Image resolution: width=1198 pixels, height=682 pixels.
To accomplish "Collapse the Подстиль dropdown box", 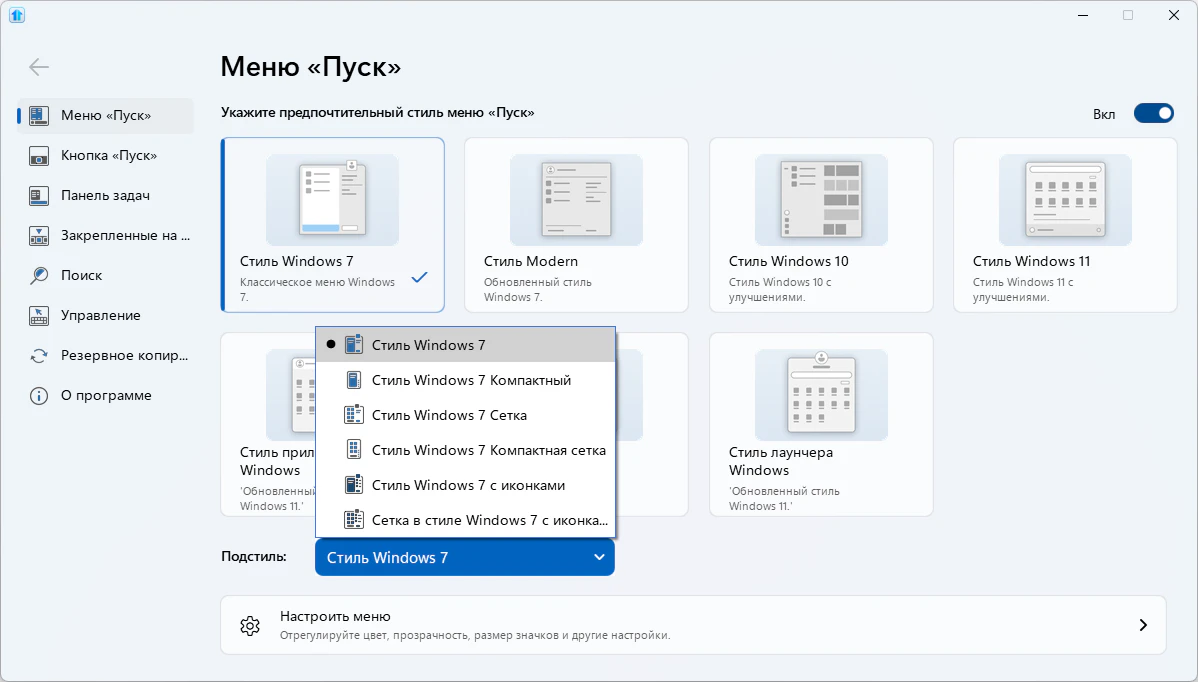I will 465,558.
